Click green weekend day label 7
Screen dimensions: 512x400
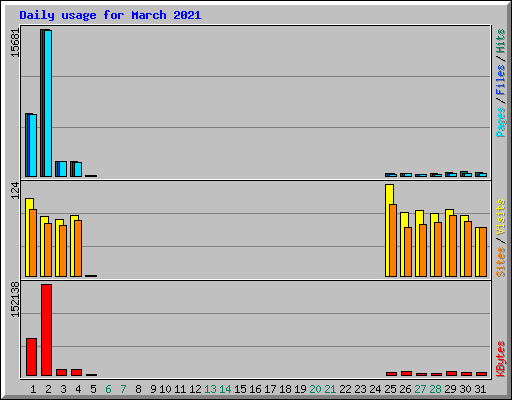click(x=123, y=389)
